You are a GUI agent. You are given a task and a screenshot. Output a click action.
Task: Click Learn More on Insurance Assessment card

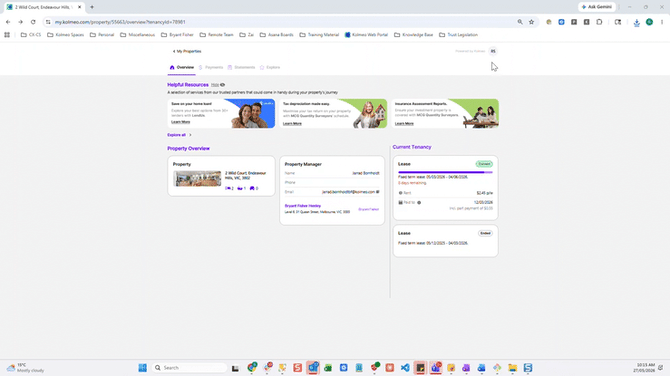click(404, 123)
